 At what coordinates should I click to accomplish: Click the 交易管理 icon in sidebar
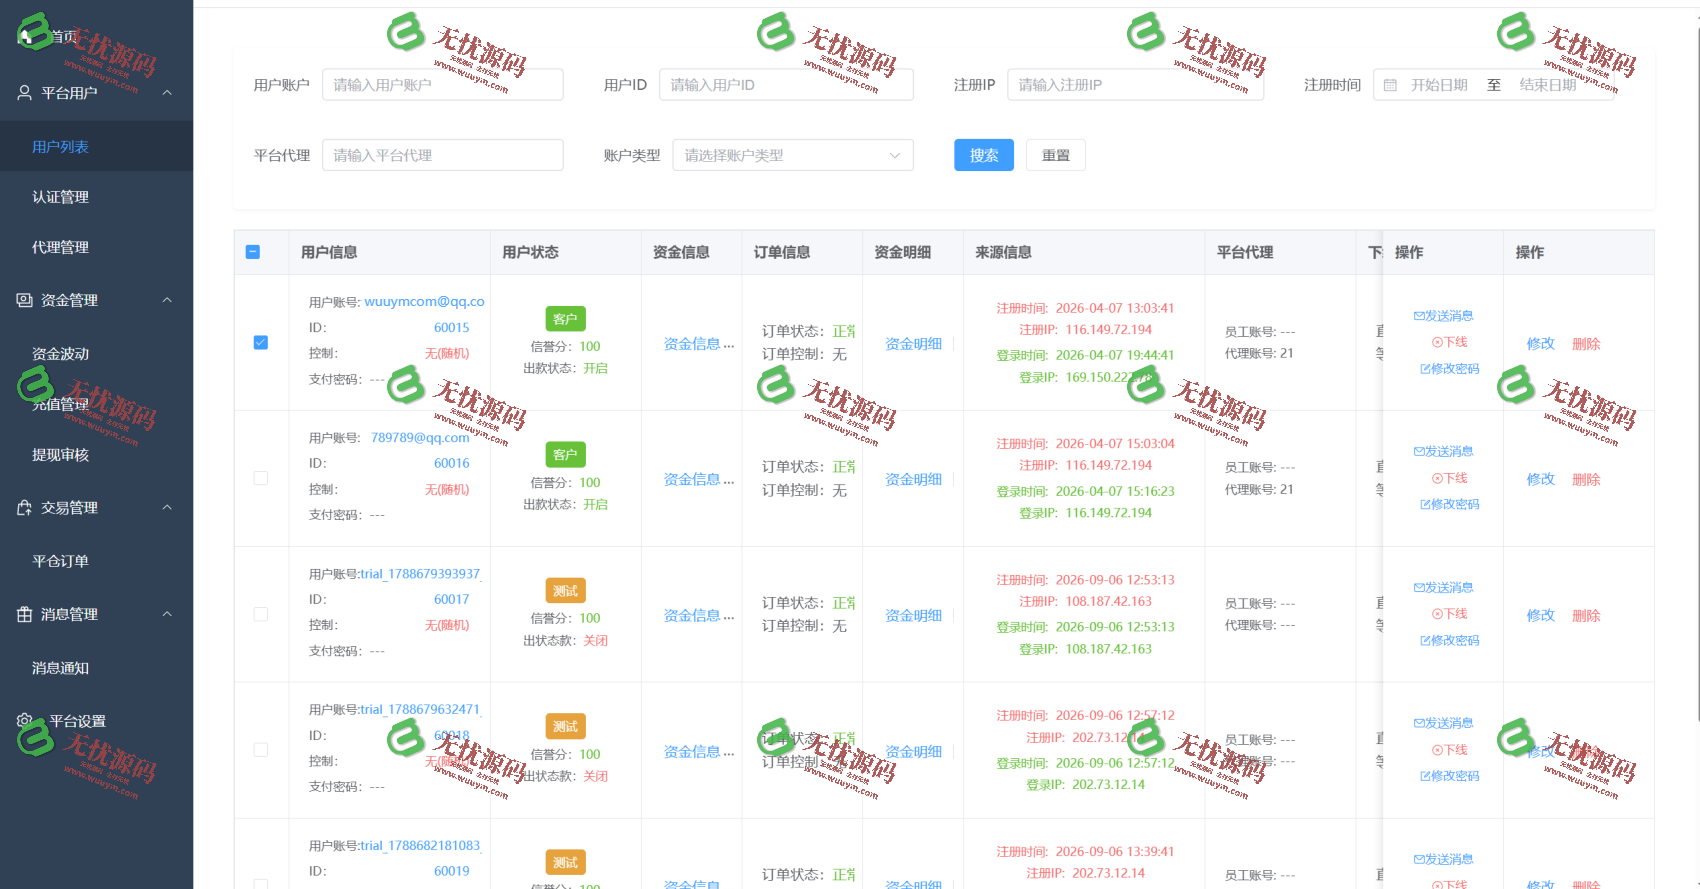tap(25, 508)
